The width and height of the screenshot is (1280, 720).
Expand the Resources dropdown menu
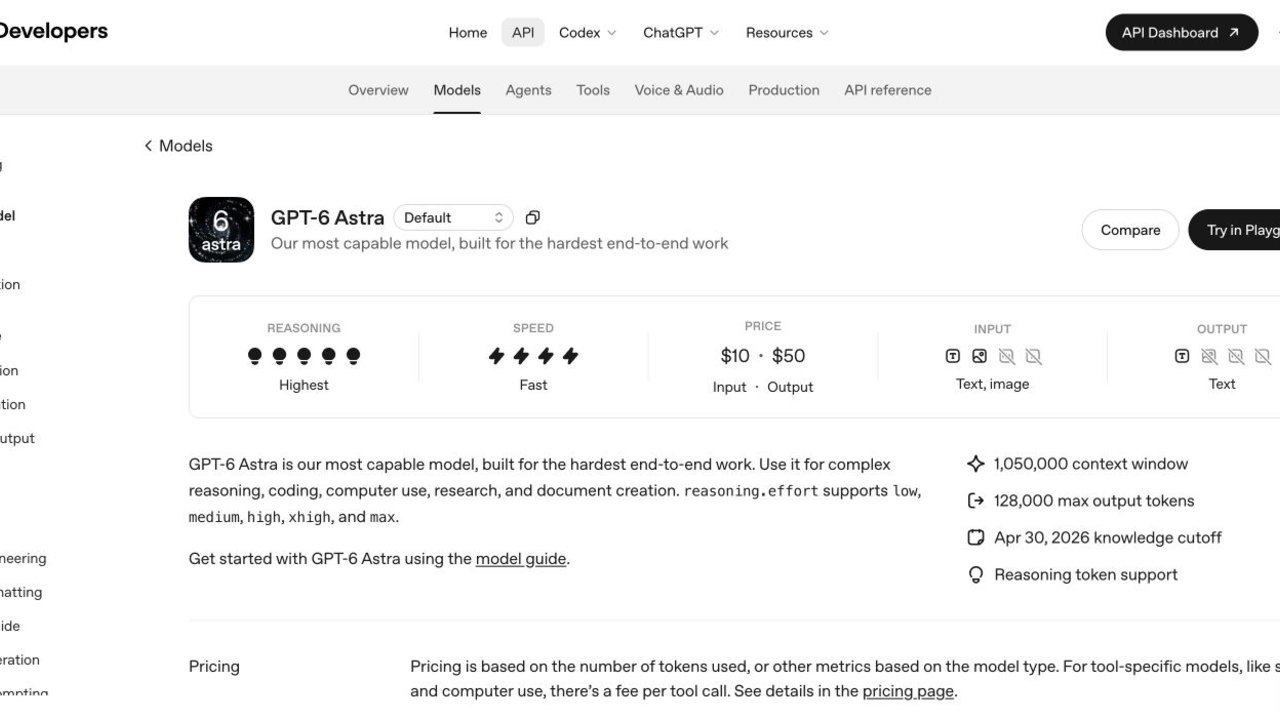[787, 33]
